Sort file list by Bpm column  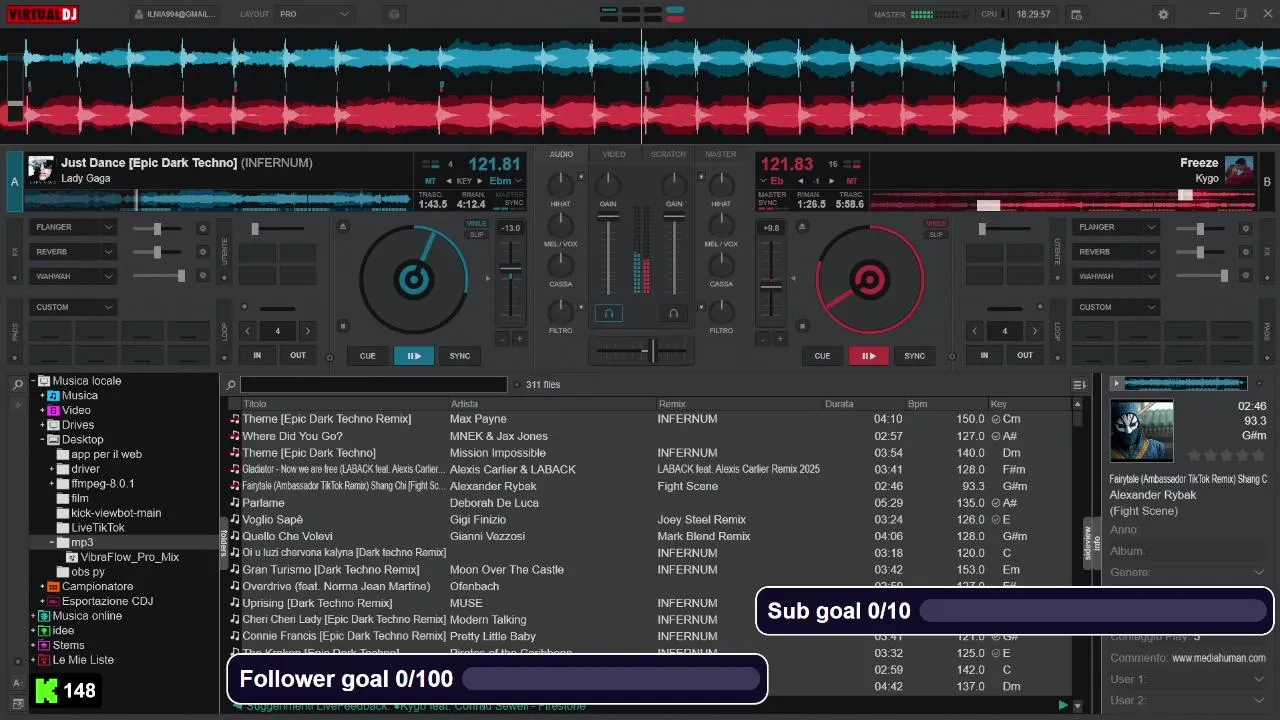click(918, 404)
